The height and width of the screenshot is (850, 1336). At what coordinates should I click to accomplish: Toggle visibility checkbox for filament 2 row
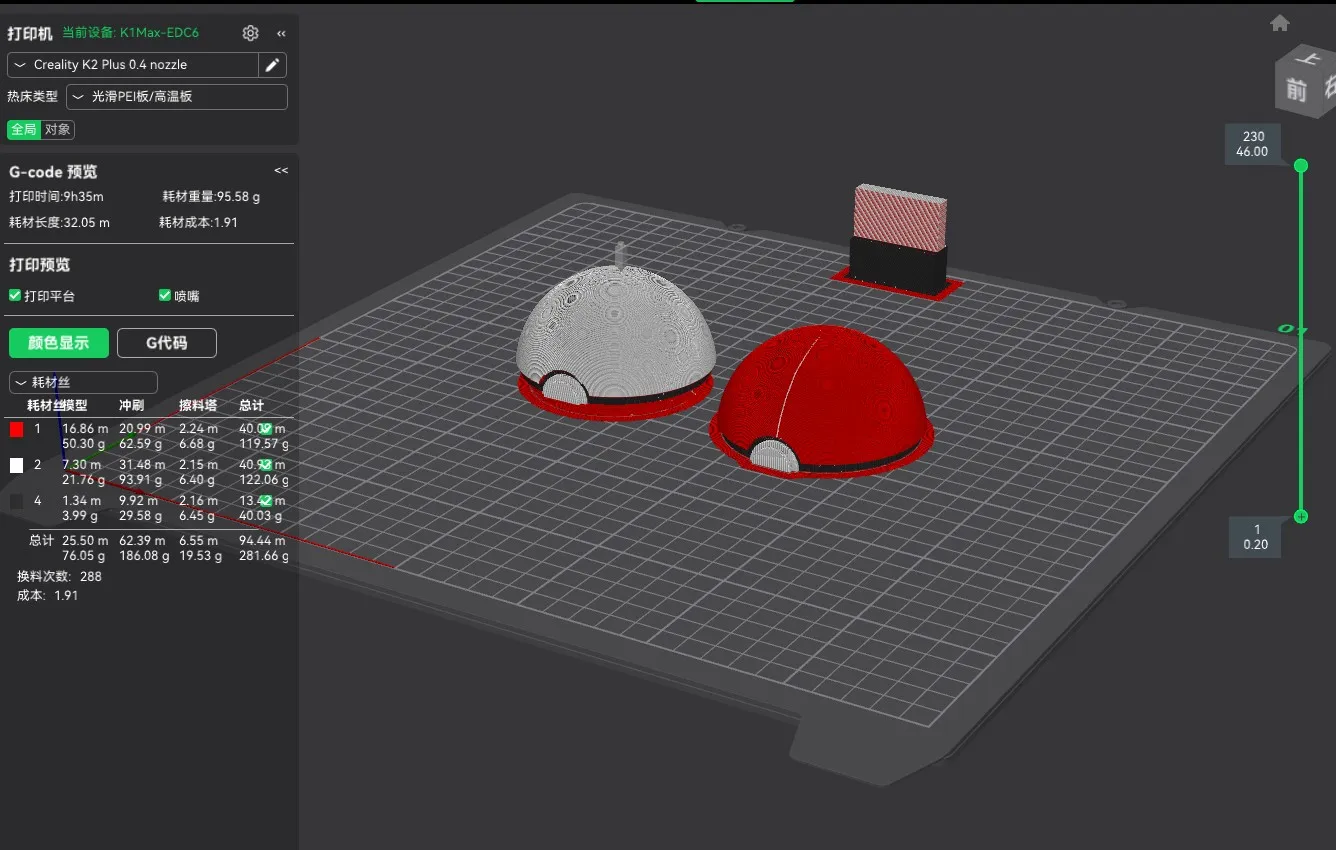point(266,464)
